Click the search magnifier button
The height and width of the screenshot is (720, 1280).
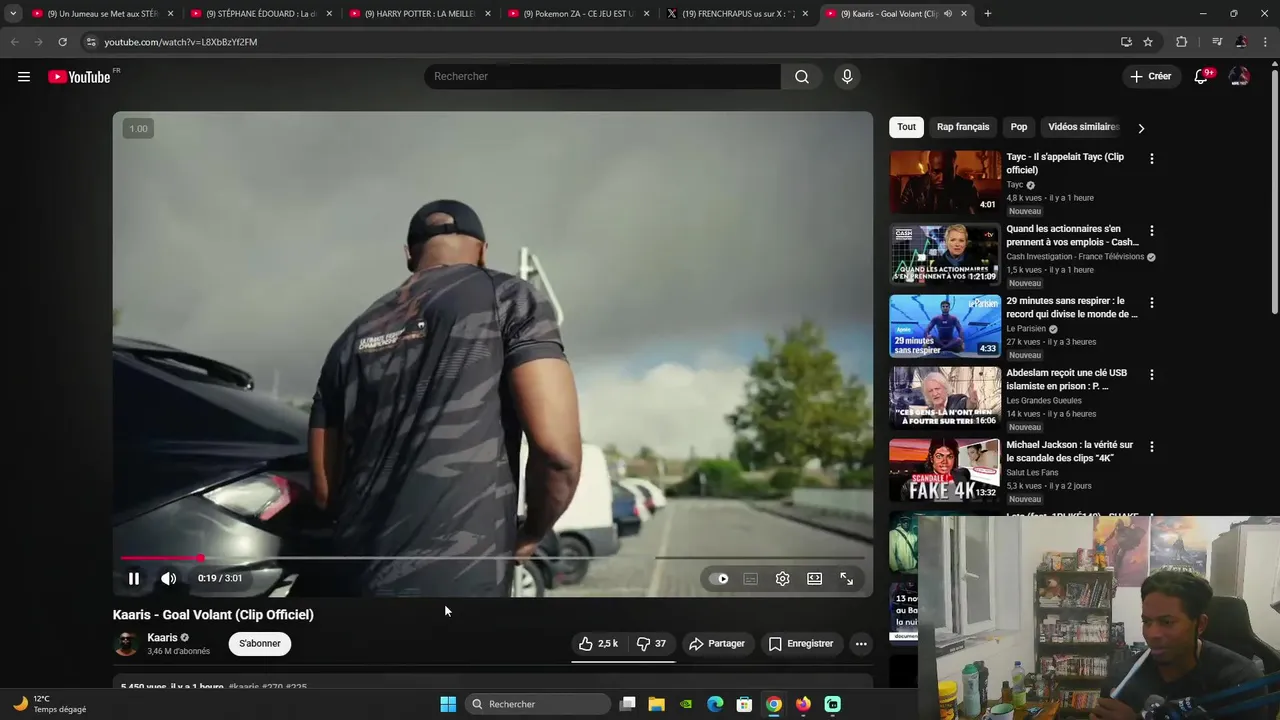[802, 77]
